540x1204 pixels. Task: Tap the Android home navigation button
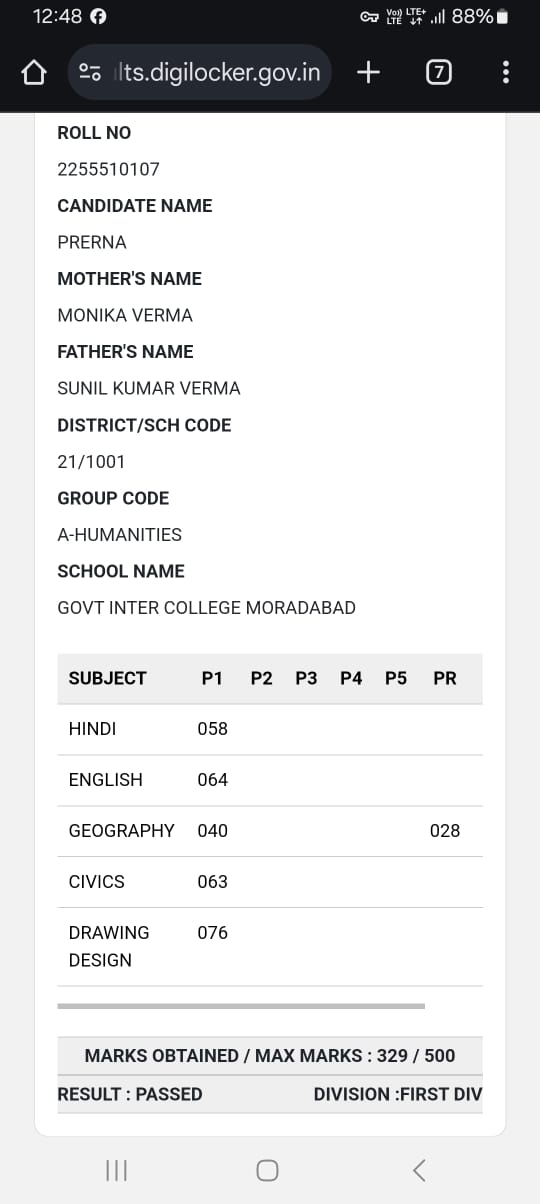(x=267, y=1170)
